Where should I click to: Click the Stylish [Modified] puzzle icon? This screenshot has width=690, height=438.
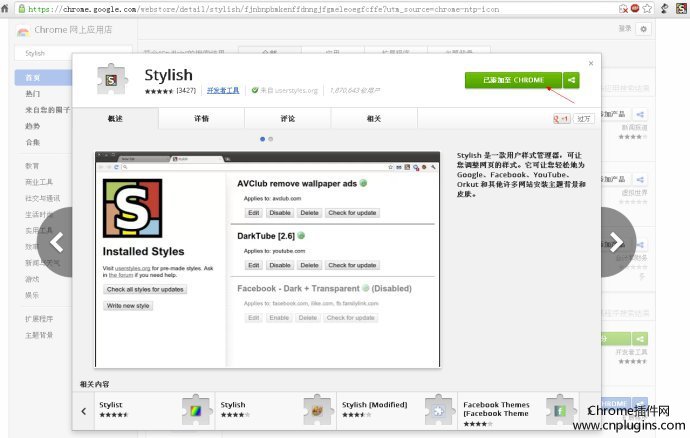pyautogui.click(x=439, y=410)
